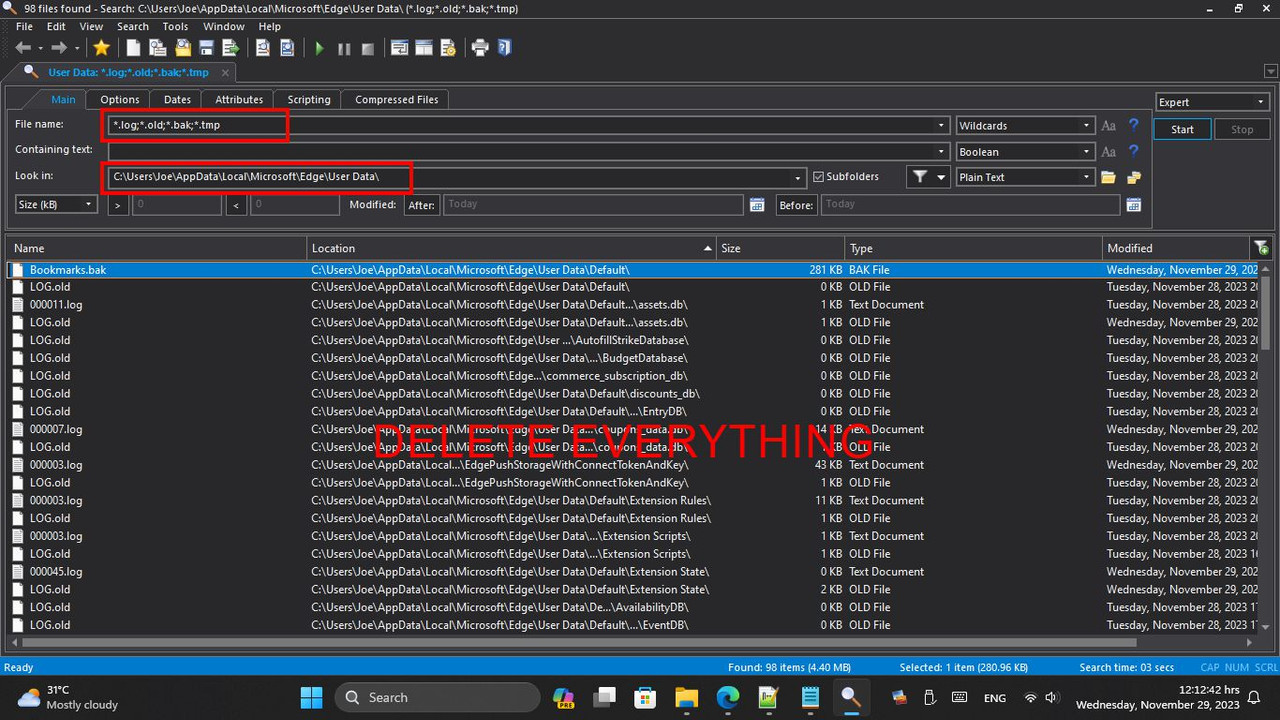Toggle the Subfolders checkbox
Screen dimensions: 1280x720
click(x=818, y=177)
